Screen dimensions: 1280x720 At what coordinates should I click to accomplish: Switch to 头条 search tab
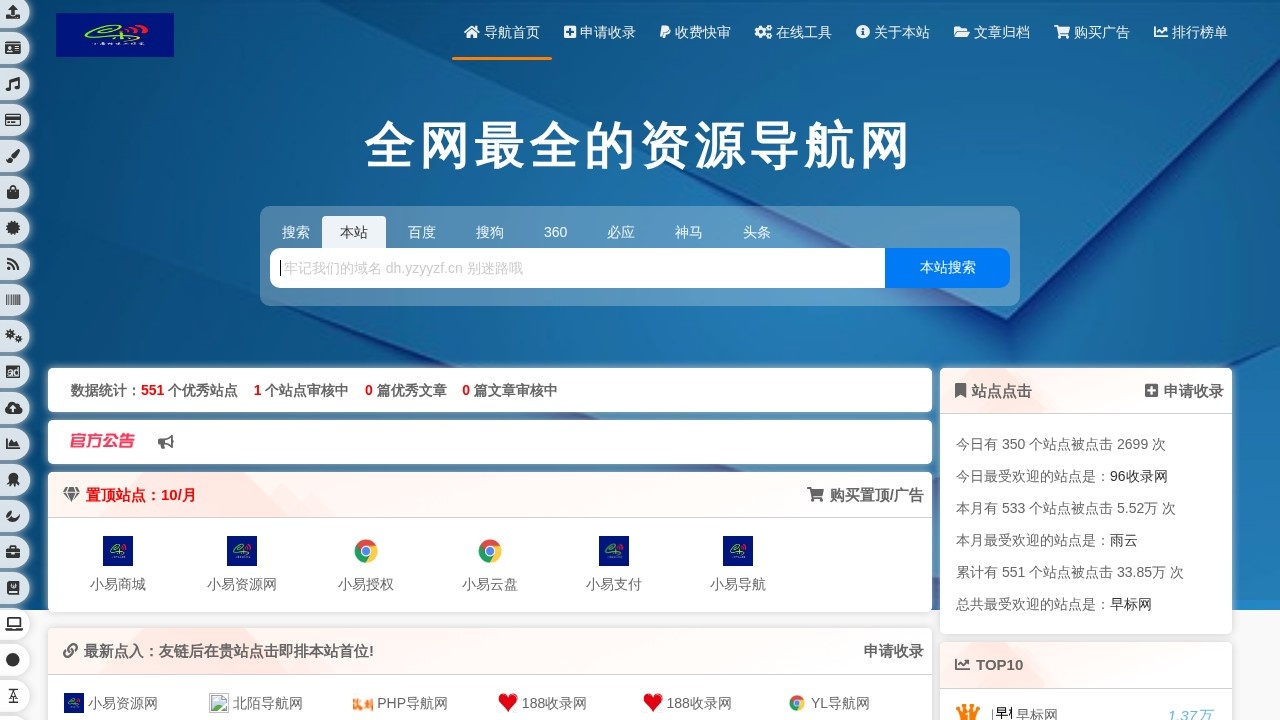(757, 232)
